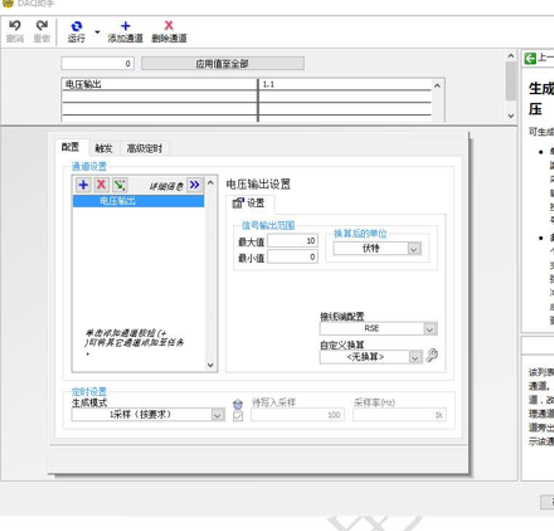Click the top pane scroll-down arrow
The height and width of the screenshot is (531, 554).
pyautogui.click(x=511, y=116)
